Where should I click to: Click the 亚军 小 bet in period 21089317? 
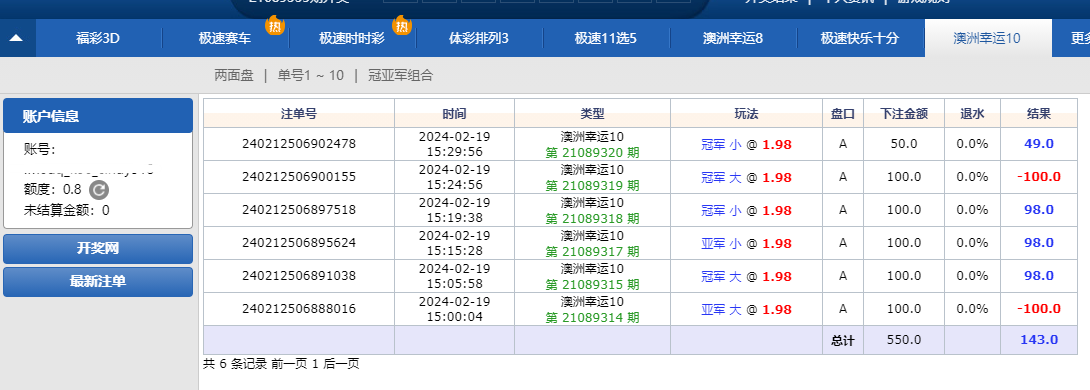point(722,243)
